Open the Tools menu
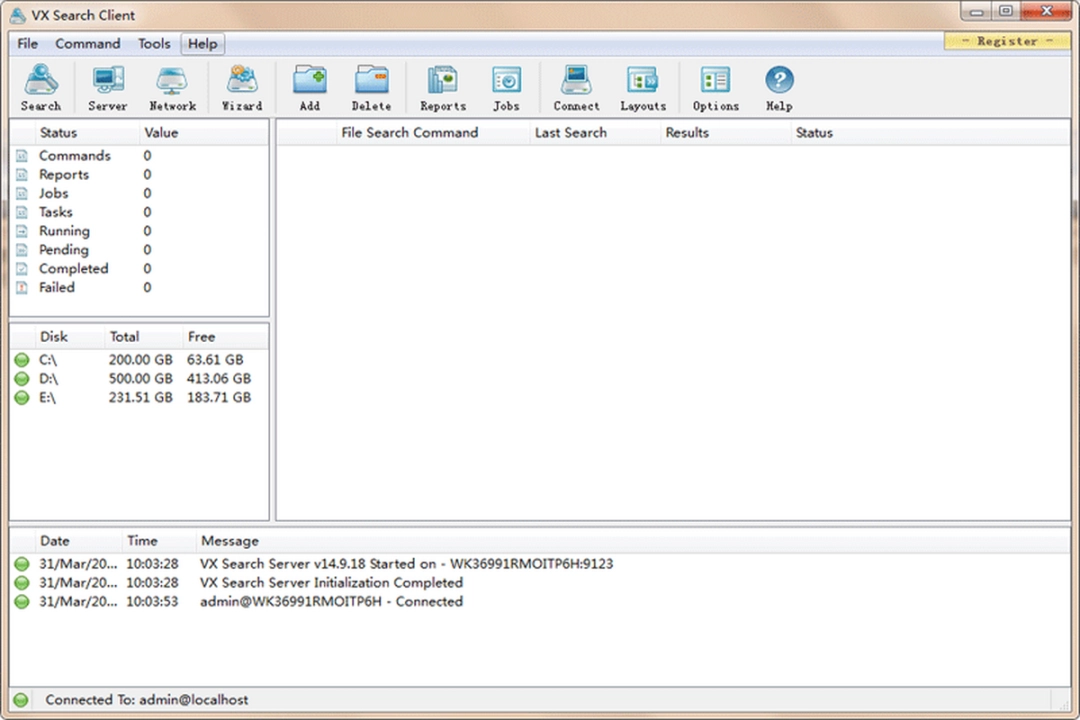 (x=154, y=43)
